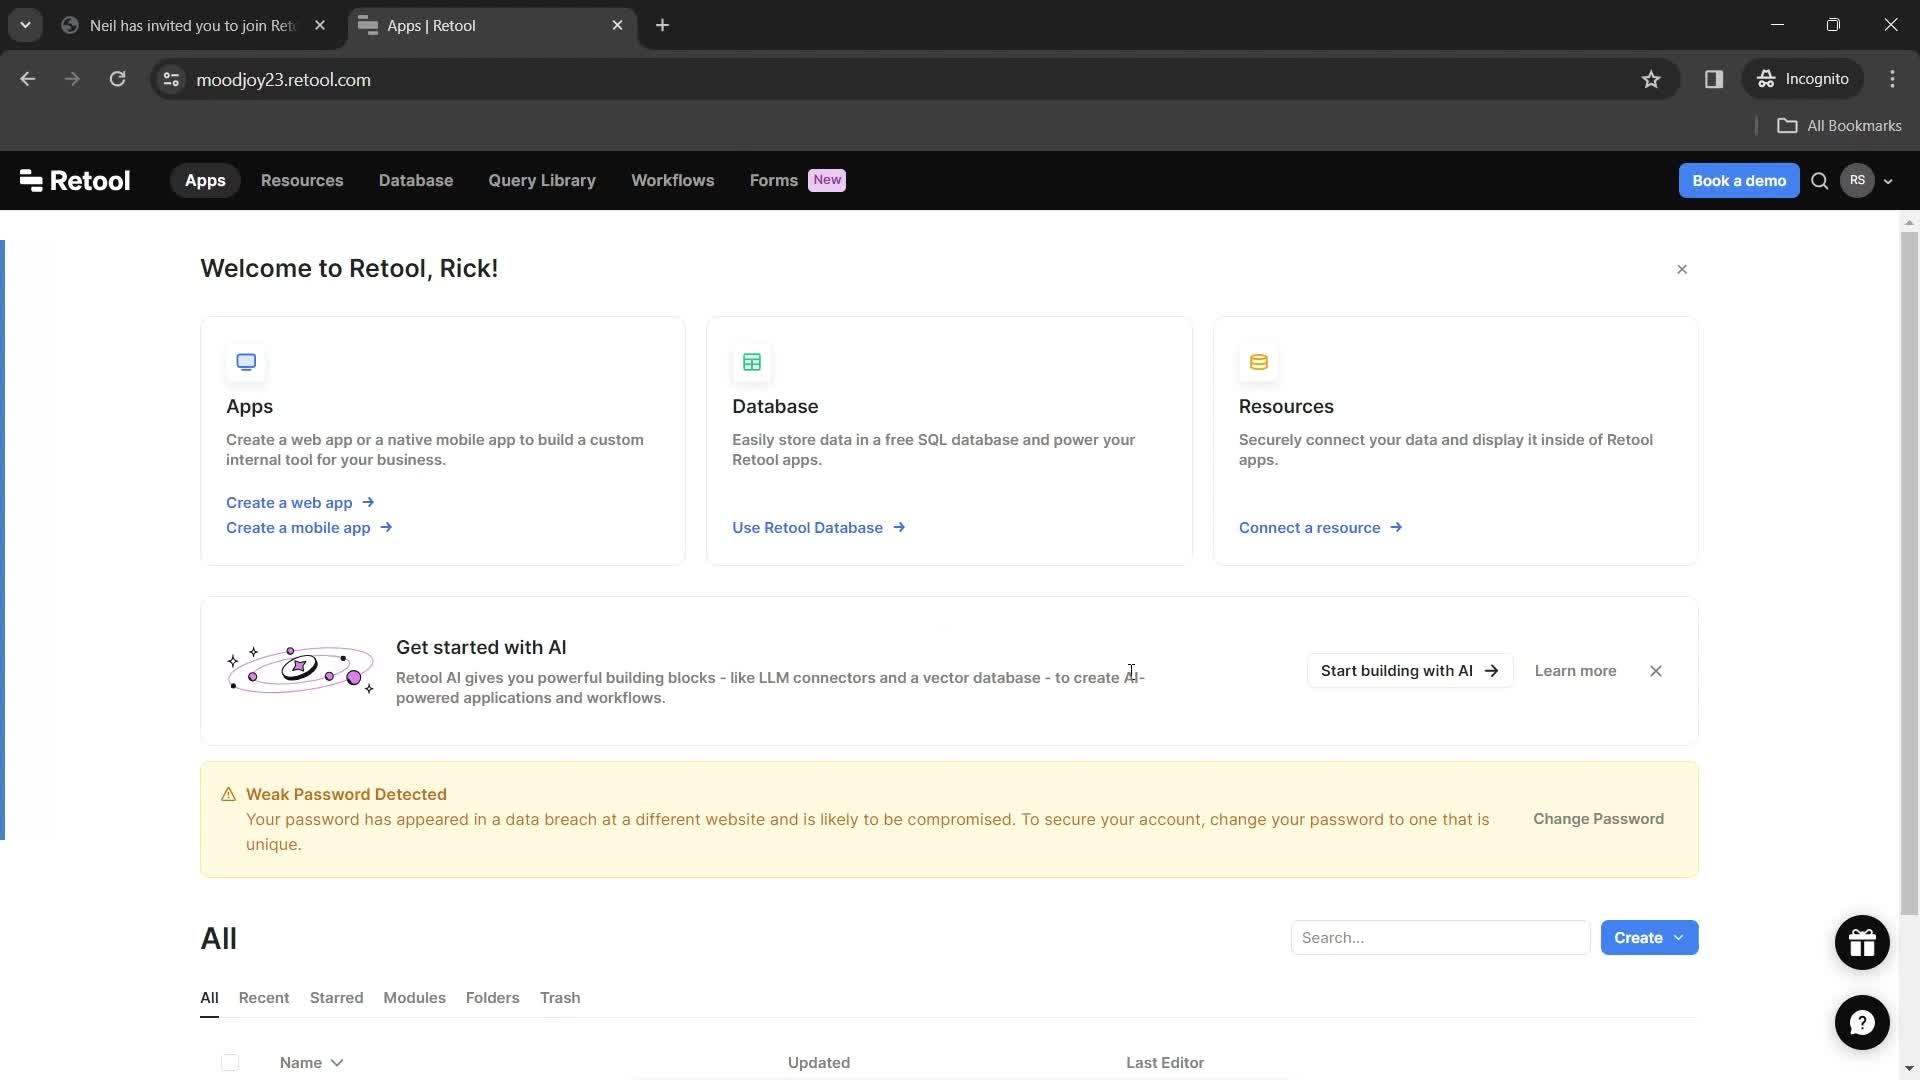Image resolution: width=1920 pixels, height=1080 pixels.
Task: Open the tab search dropdown arrow
Action: click(25, 25)
